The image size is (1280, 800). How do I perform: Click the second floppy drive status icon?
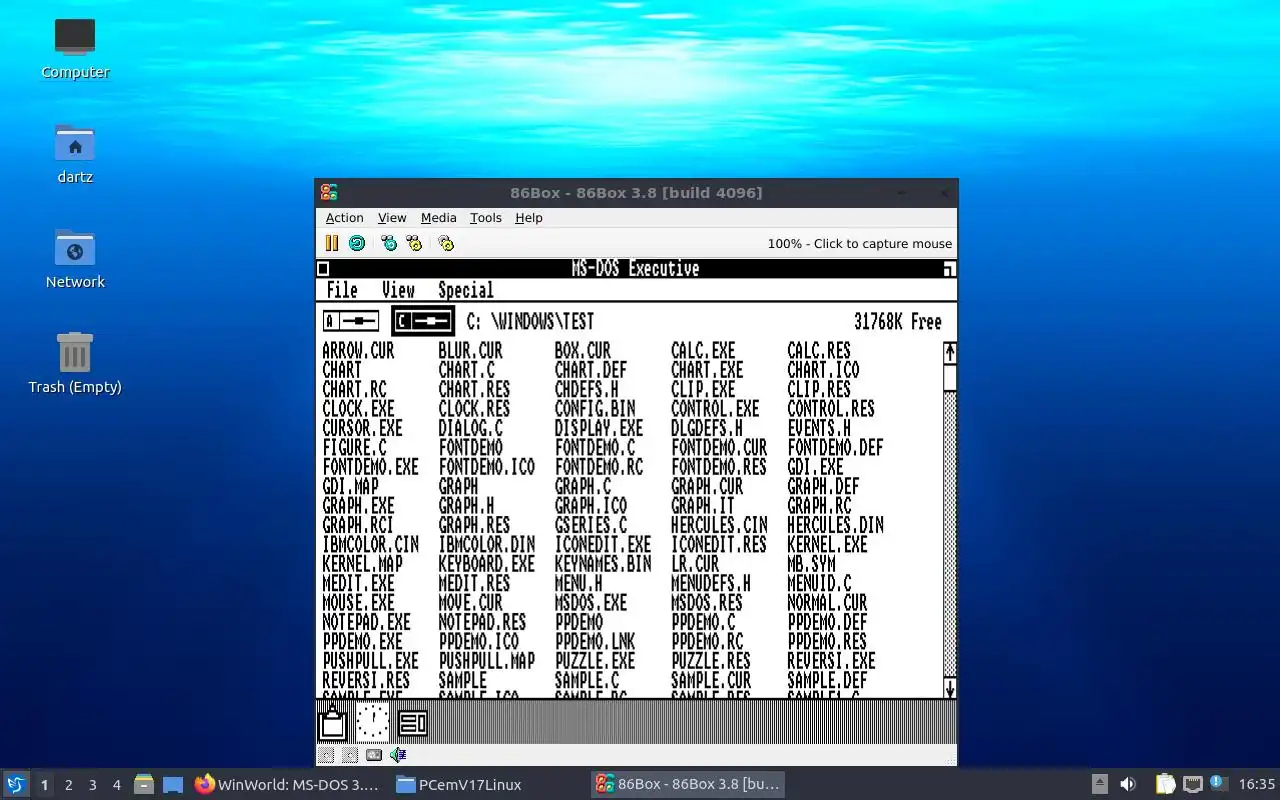click(349, 755)
